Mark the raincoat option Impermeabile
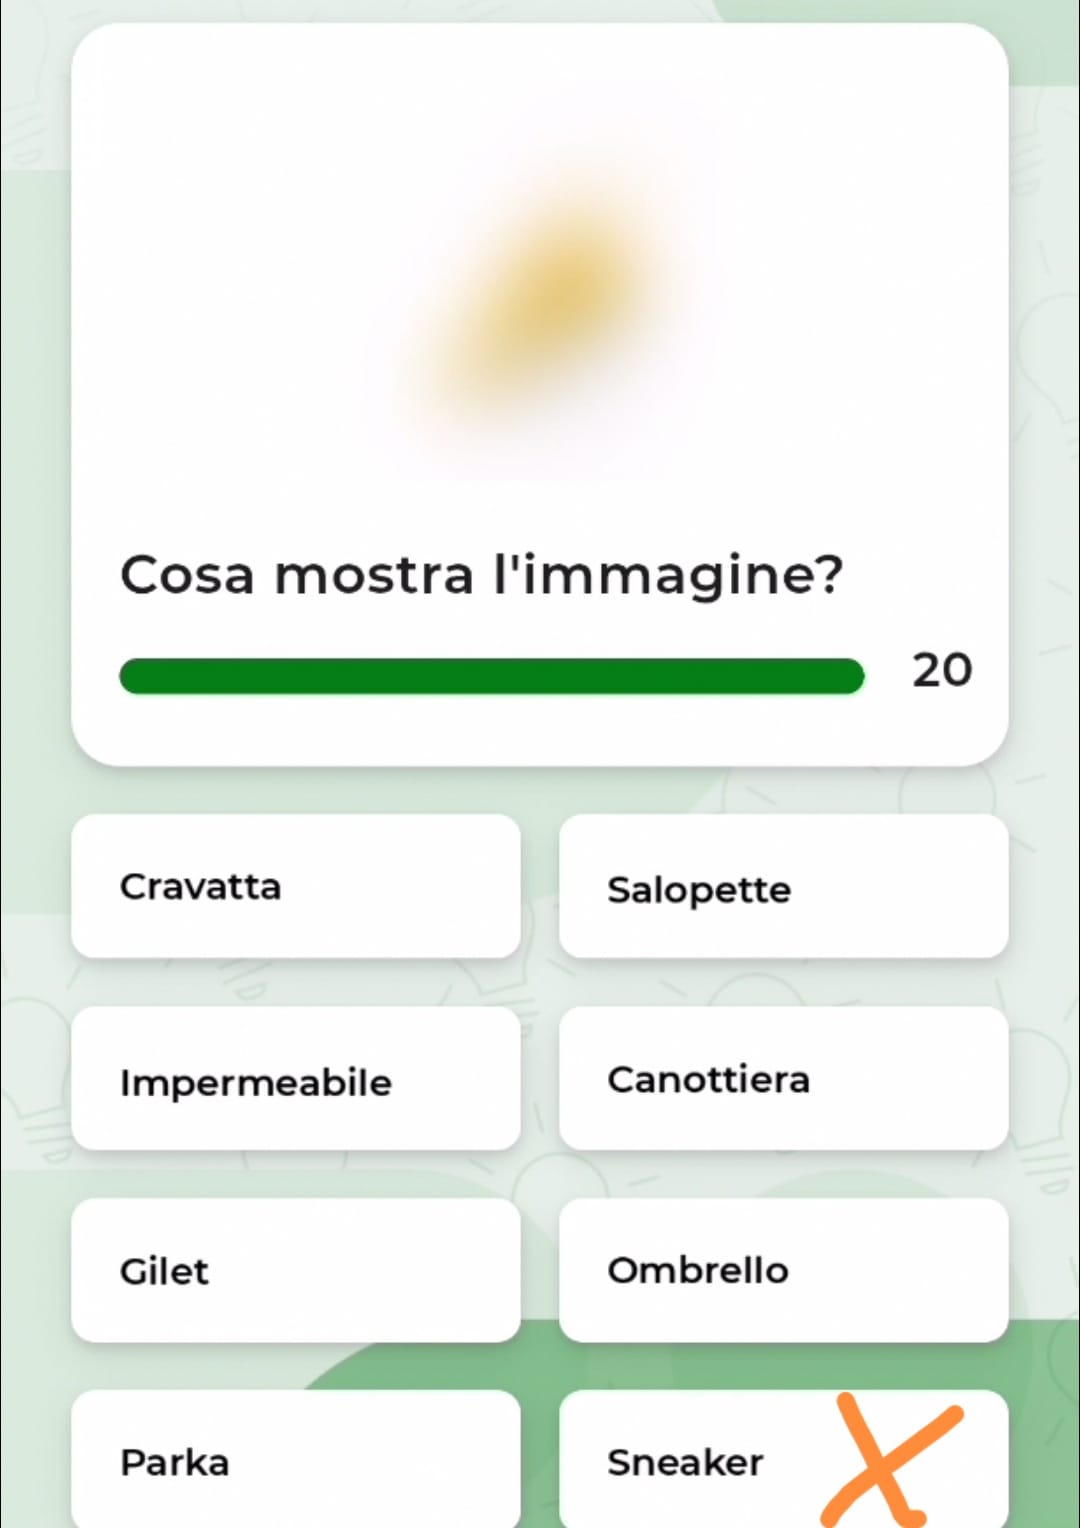The width and height of the screenshot is (1080, 1528). (296, 1079)
